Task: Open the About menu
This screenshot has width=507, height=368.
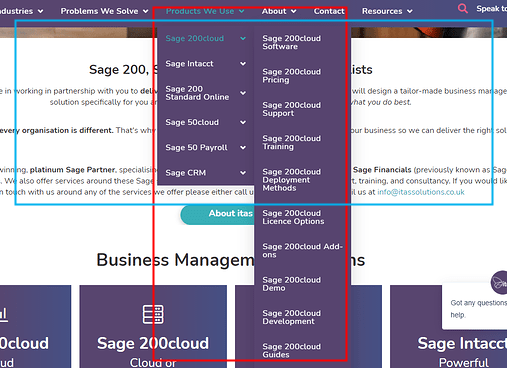Action: click(274, 11)
